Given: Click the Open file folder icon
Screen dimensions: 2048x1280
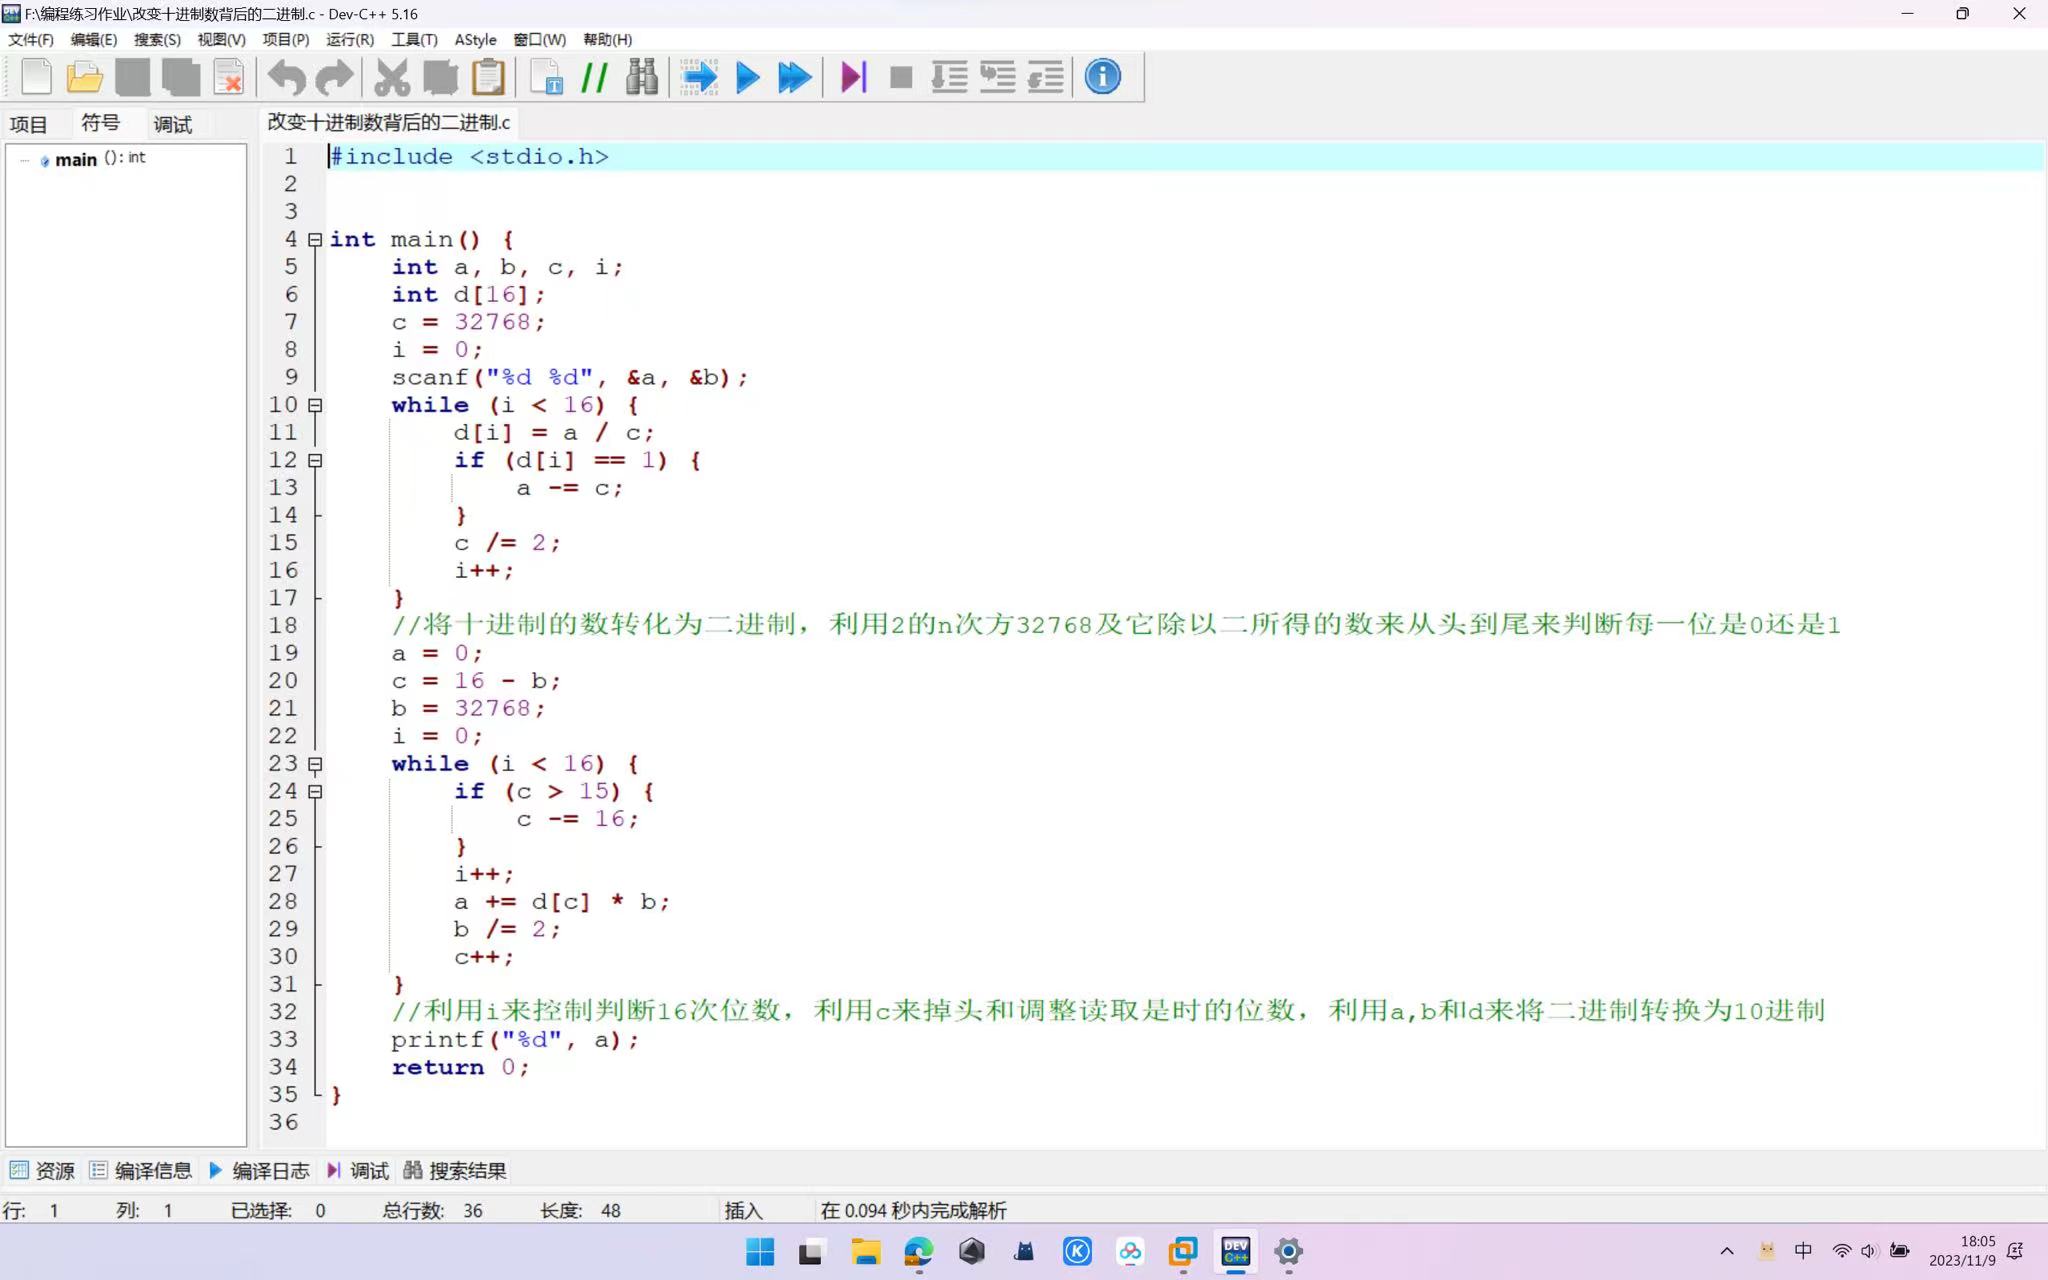Looking at the screenshot, I should click(85, 77).
